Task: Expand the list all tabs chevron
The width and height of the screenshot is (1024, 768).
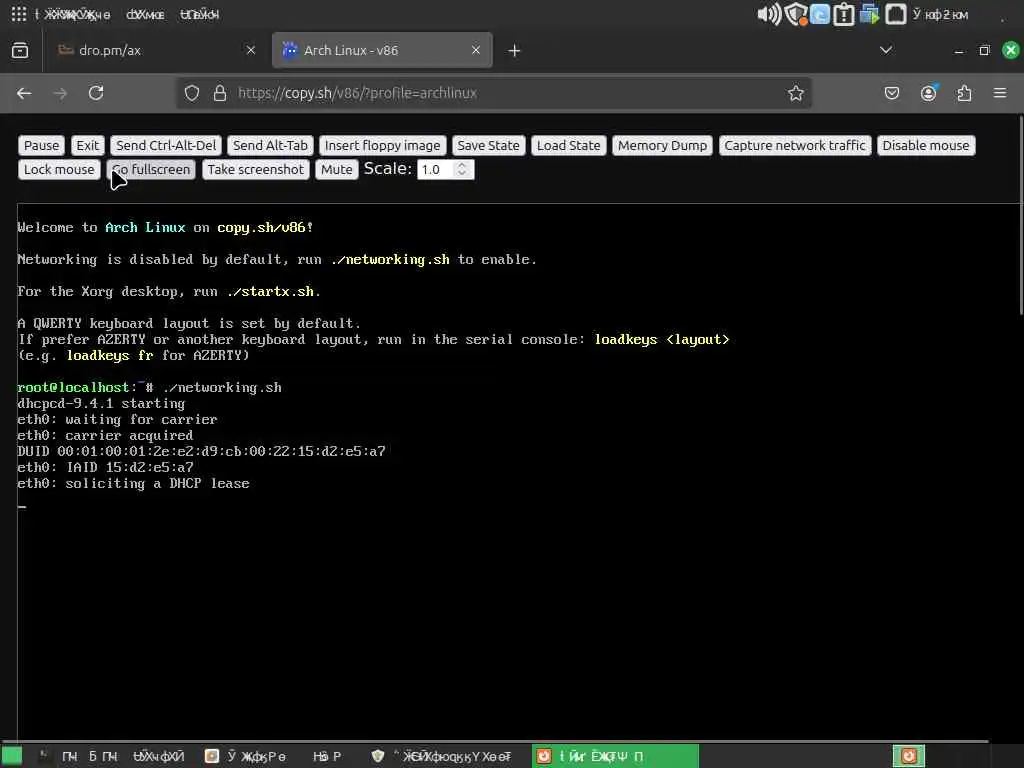Action: tap(886, 50)
